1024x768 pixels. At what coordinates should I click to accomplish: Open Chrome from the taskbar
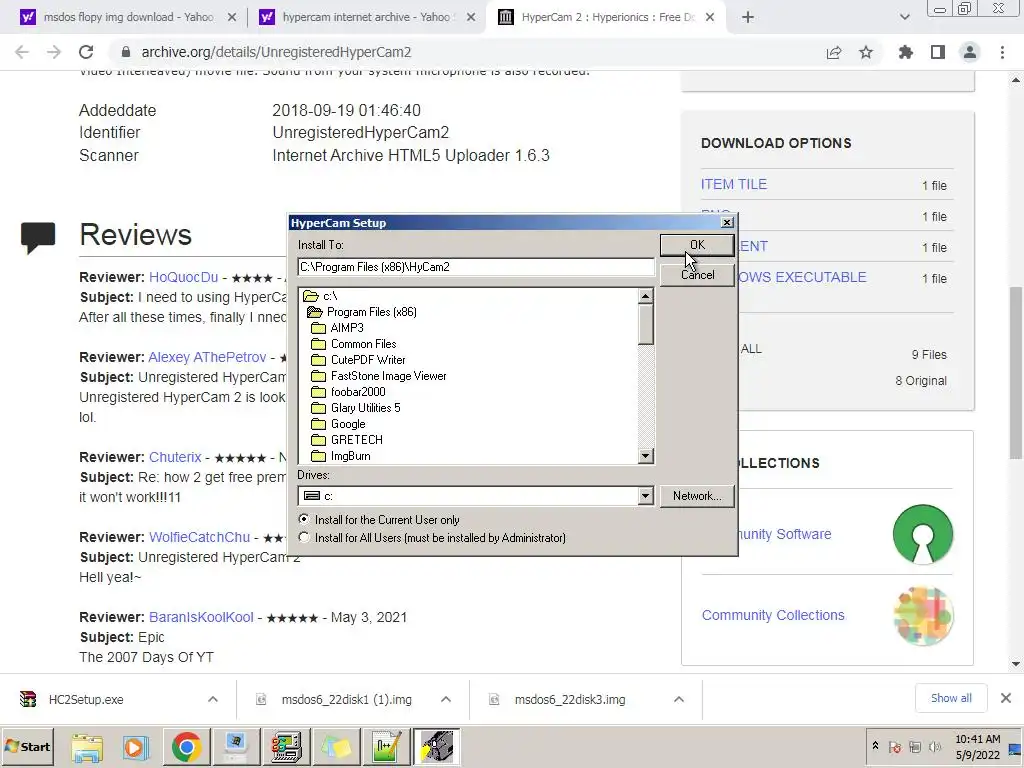(186, 746)
